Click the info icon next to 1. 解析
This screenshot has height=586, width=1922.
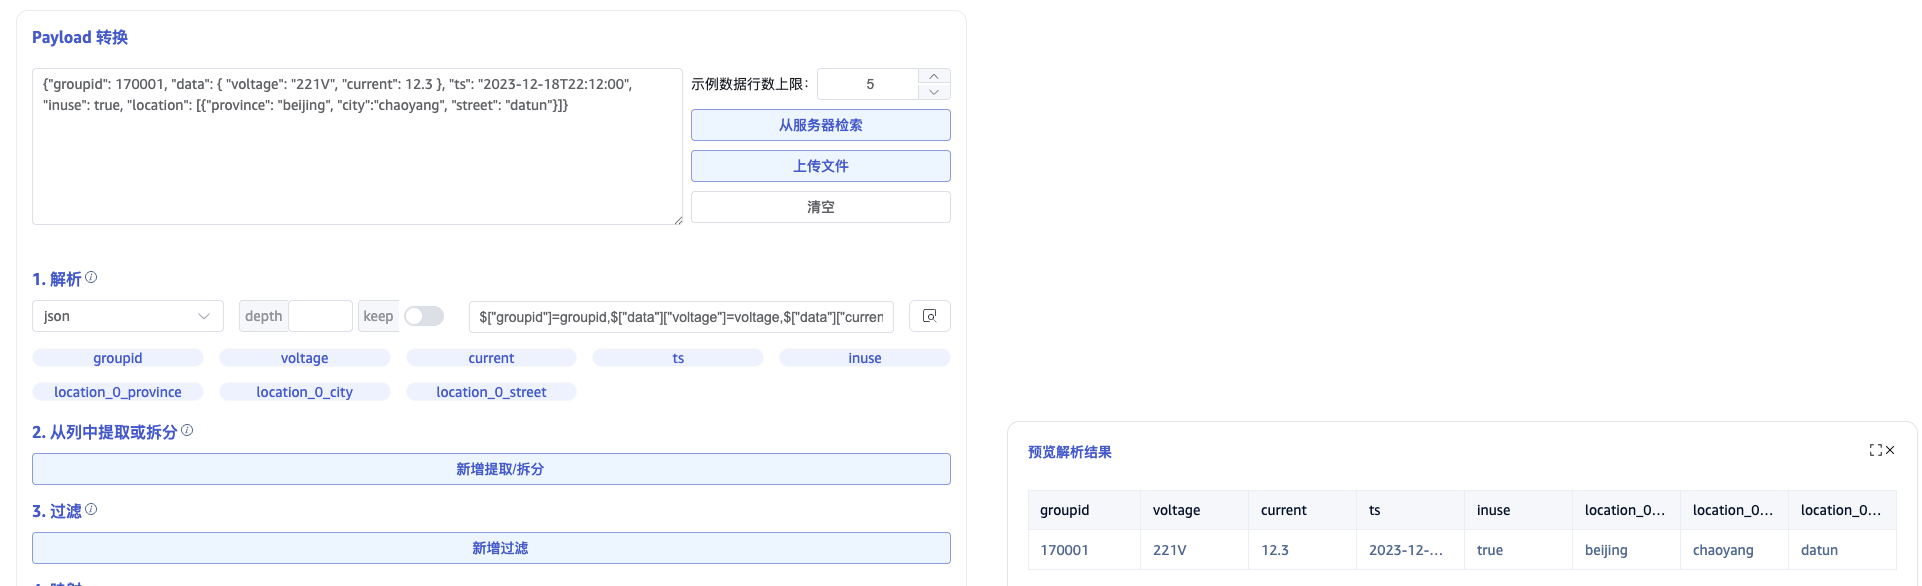tap(91, 278)
